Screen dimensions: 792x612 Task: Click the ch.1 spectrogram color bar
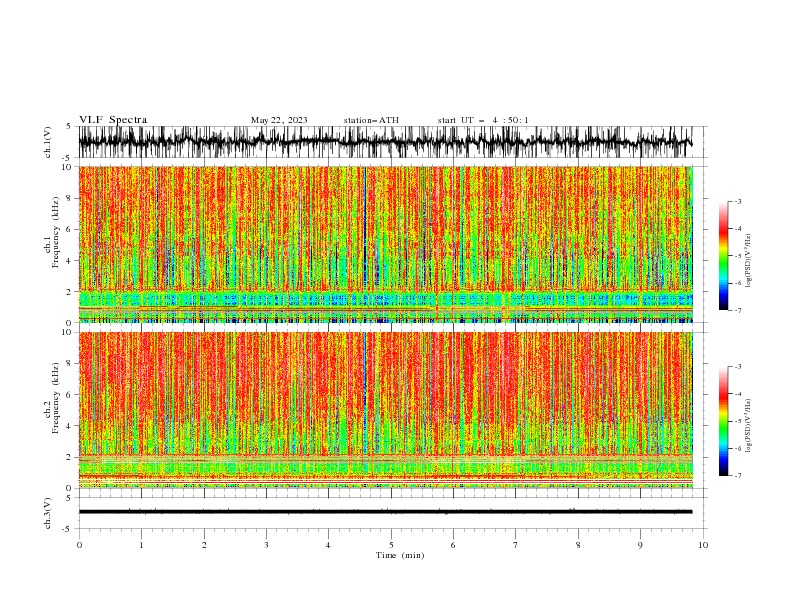click(x=723, y=256)
